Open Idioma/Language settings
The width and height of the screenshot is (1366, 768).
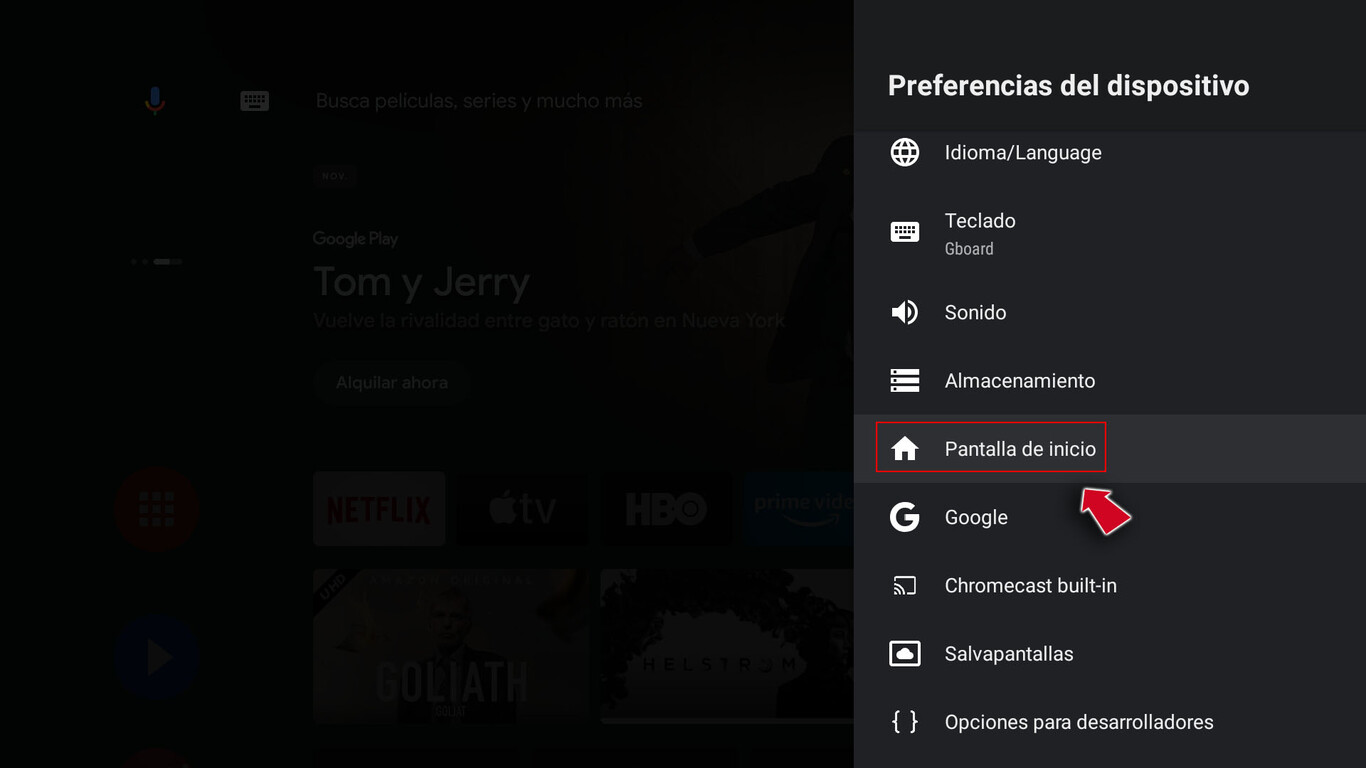pos(1110,152)
